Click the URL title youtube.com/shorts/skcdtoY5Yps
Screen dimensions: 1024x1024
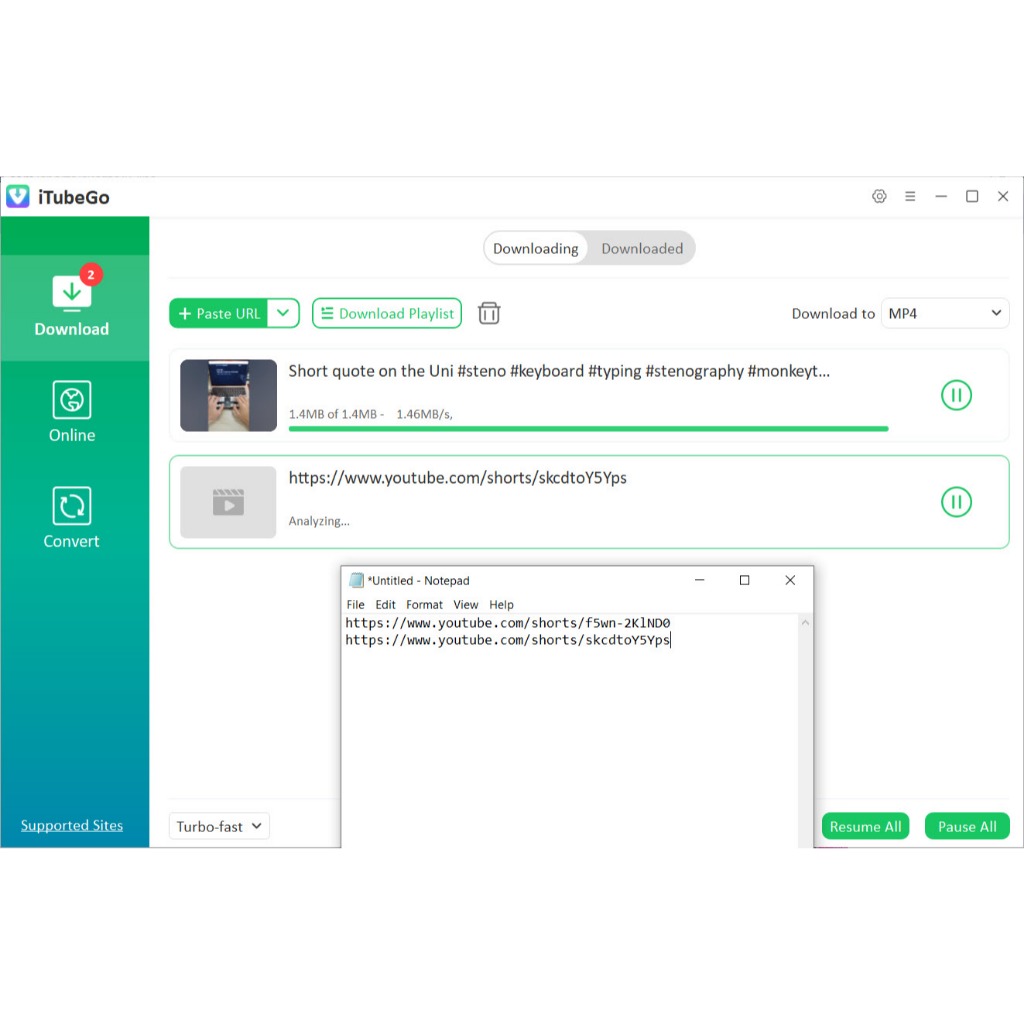click(x=457, y=478)
